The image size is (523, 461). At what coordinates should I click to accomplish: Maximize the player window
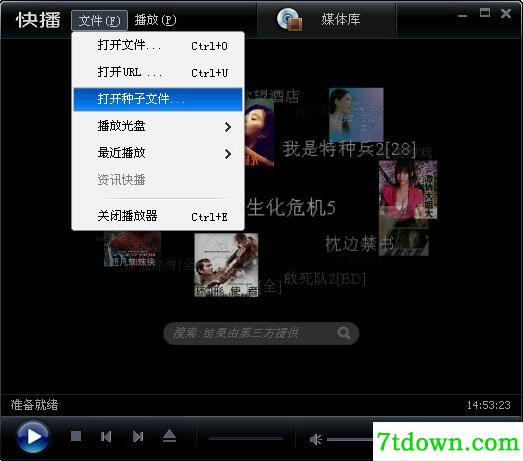[x=485, y=13]
